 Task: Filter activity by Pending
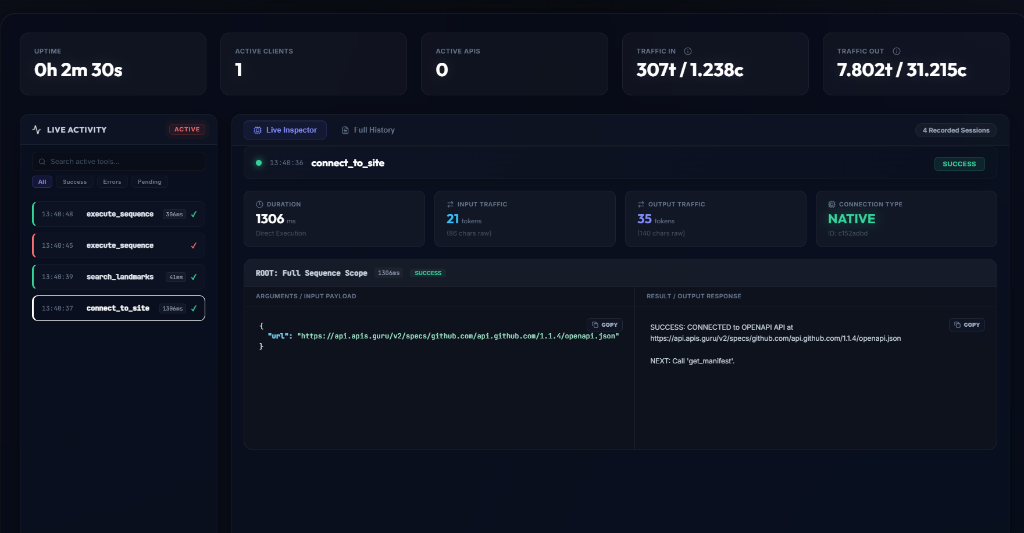(150, 182)
